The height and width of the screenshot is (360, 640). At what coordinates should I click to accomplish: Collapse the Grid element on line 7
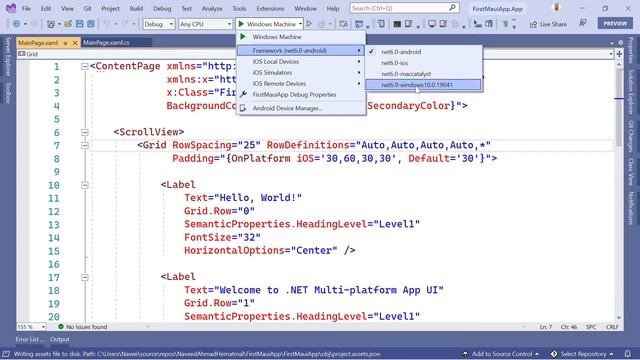pos(84,145)
